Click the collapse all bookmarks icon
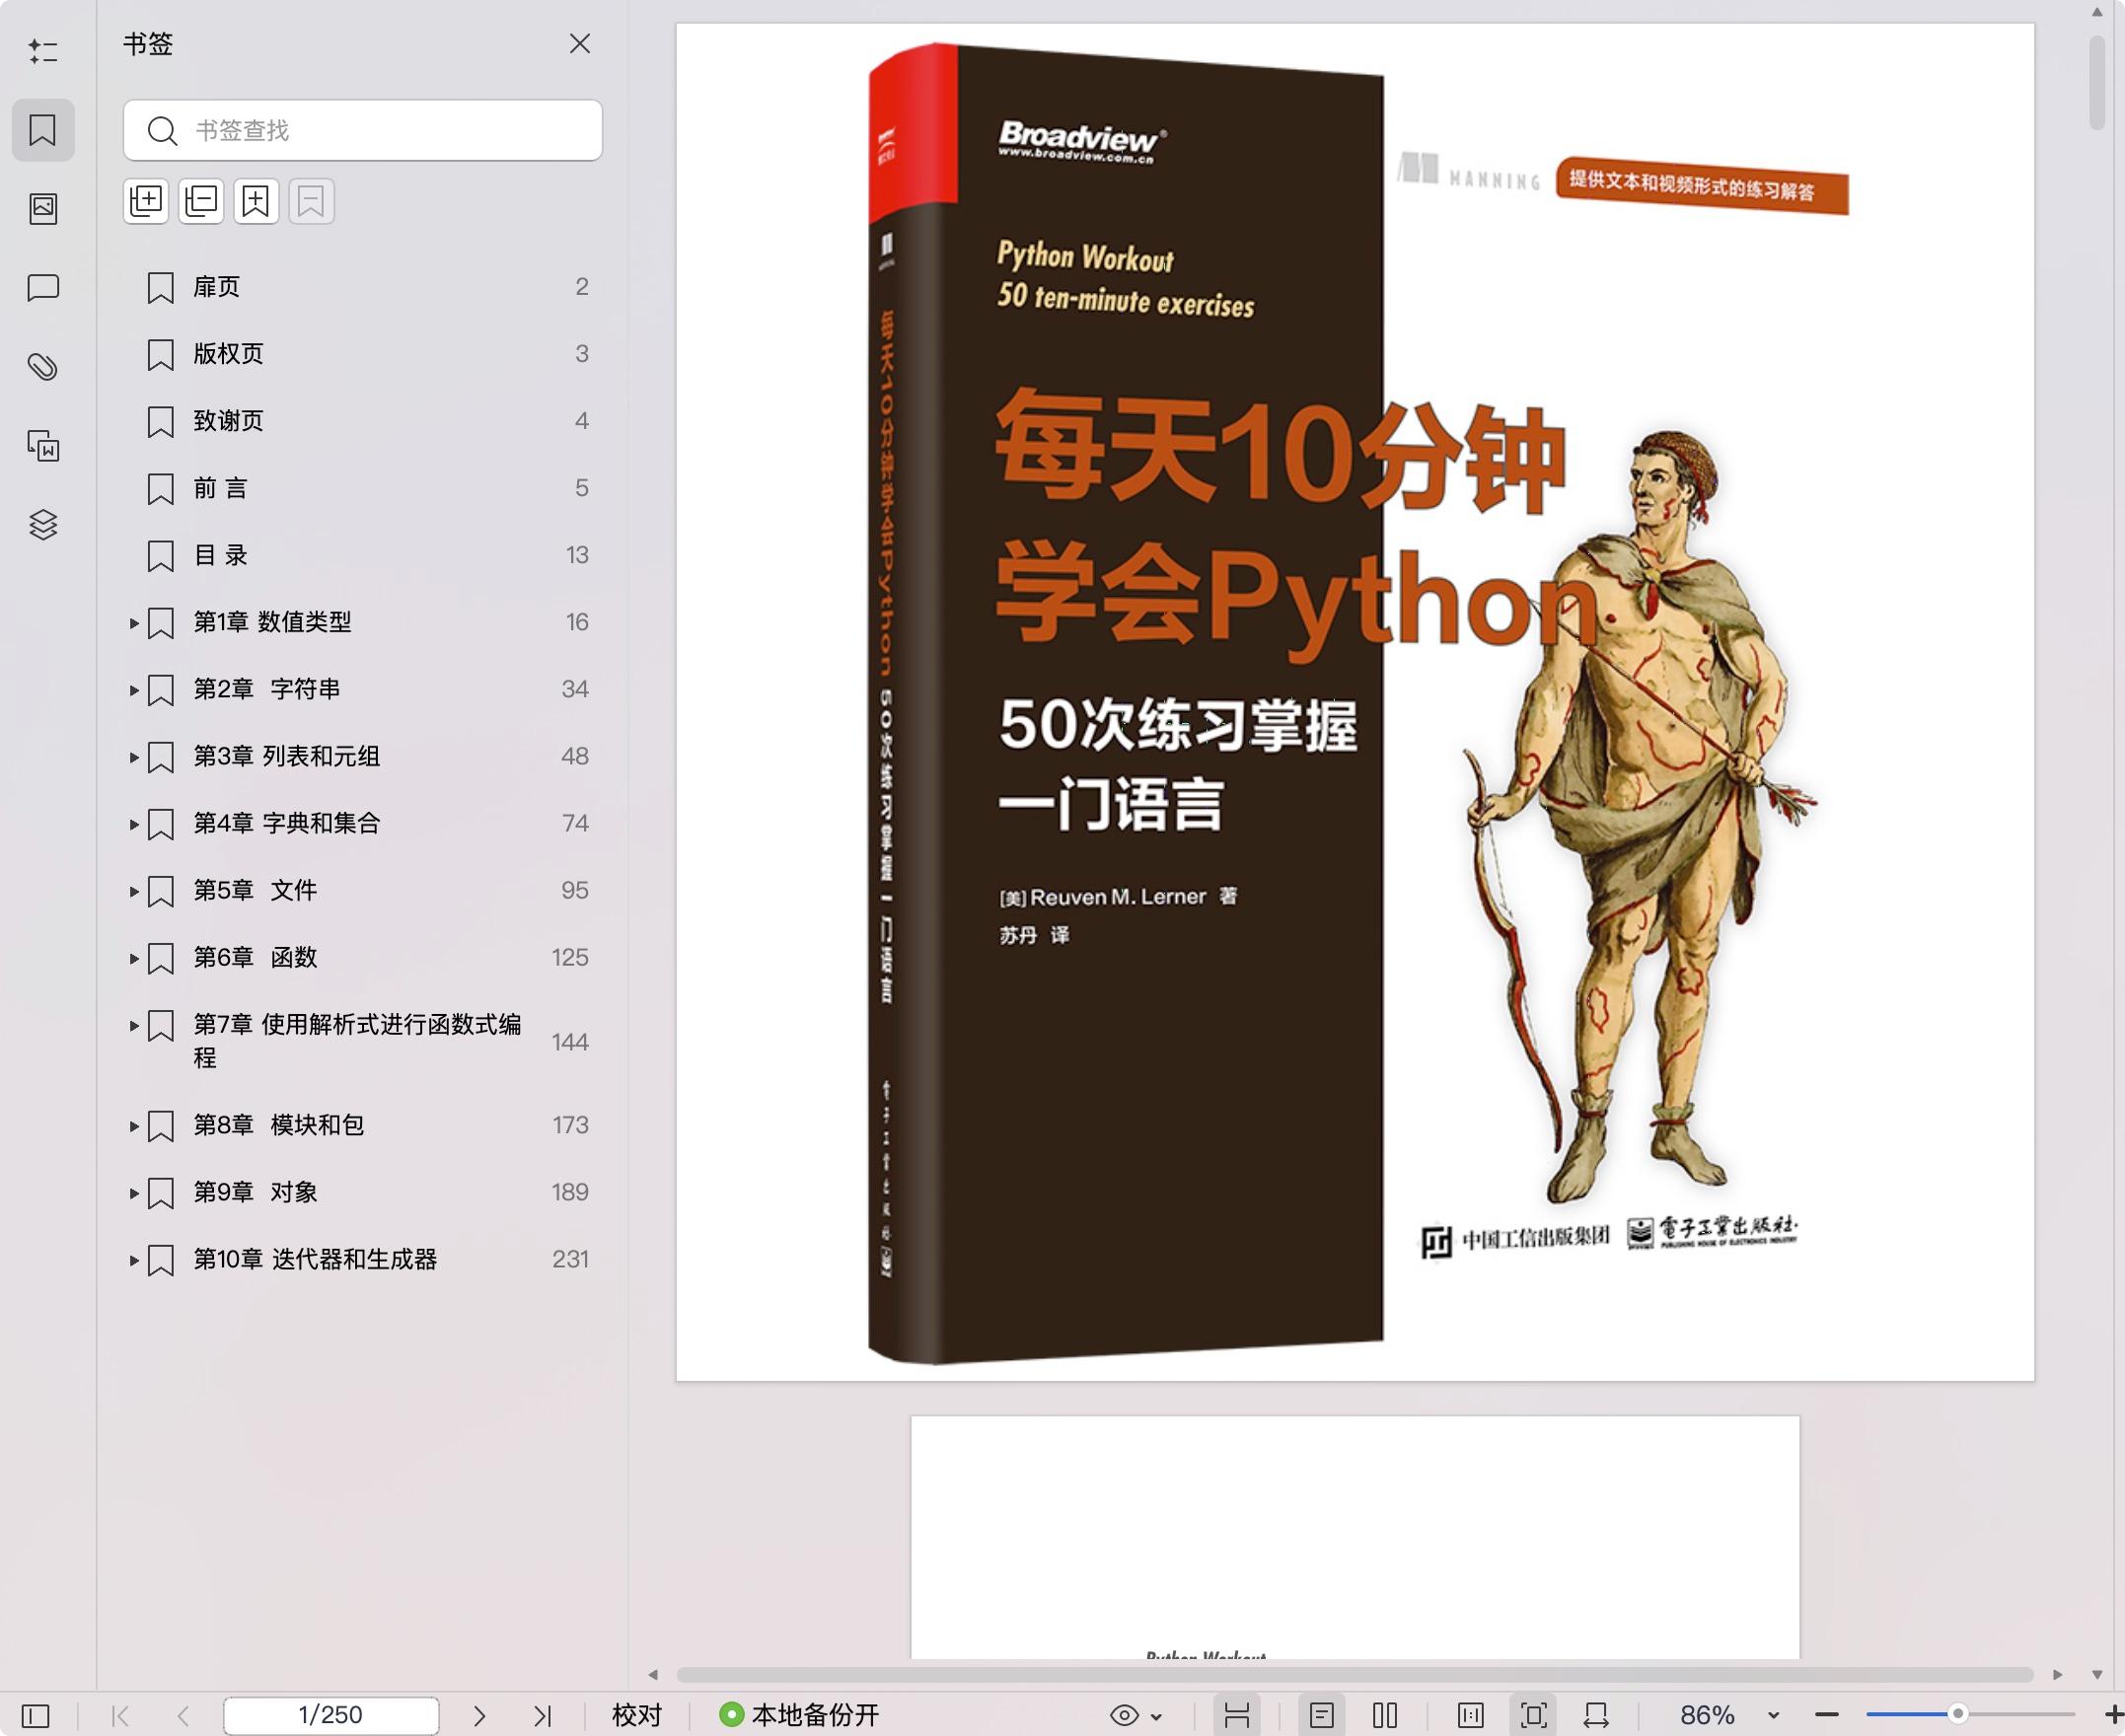Screen dimensions: 2125x1736 click(x=201, y=201)
